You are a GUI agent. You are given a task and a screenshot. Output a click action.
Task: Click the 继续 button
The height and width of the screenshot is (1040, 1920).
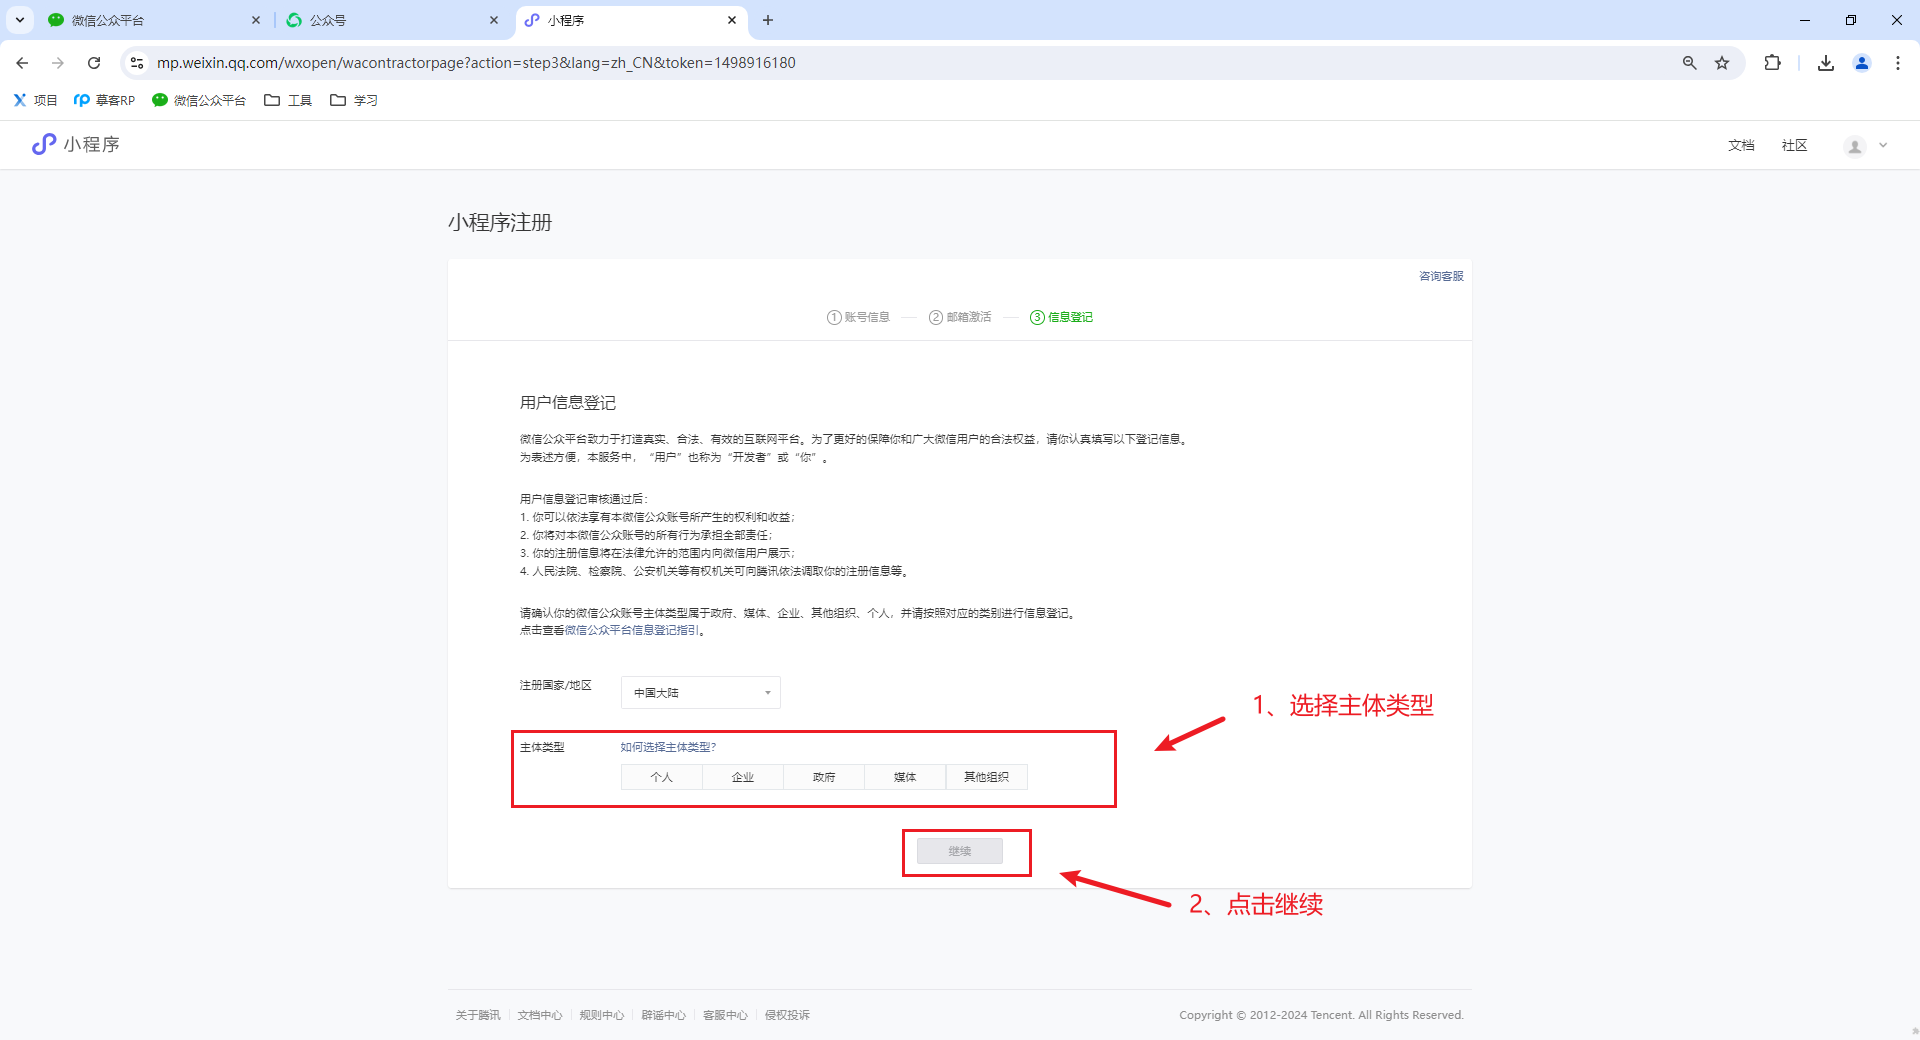click(x=960, y=851)
